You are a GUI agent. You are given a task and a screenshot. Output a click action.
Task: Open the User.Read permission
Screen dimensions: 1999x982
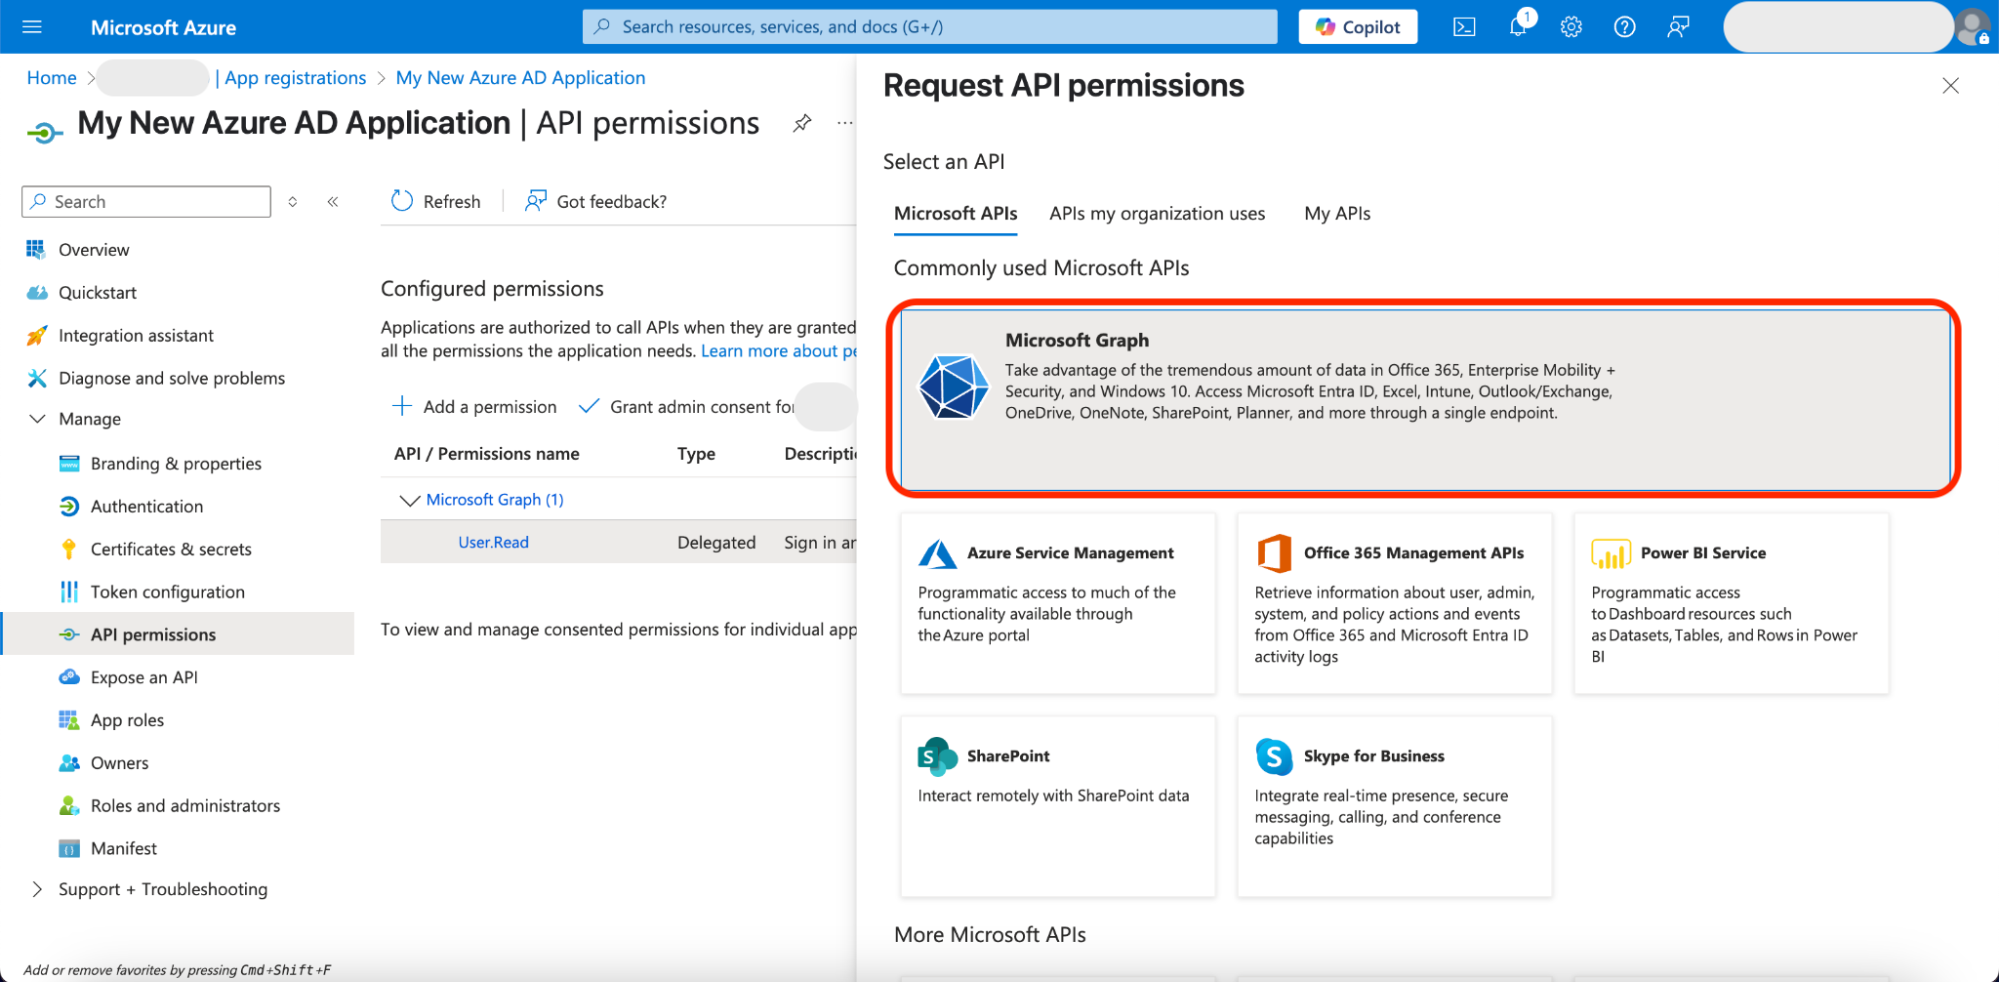pyautogui.click(x=493, y=543)
